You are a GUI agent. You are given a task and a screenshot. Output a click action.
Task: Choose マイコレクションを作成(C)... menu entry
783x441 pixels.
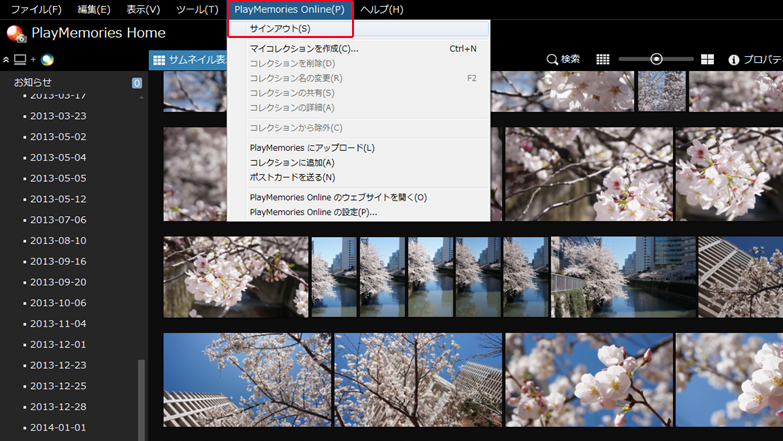[303, 48]
